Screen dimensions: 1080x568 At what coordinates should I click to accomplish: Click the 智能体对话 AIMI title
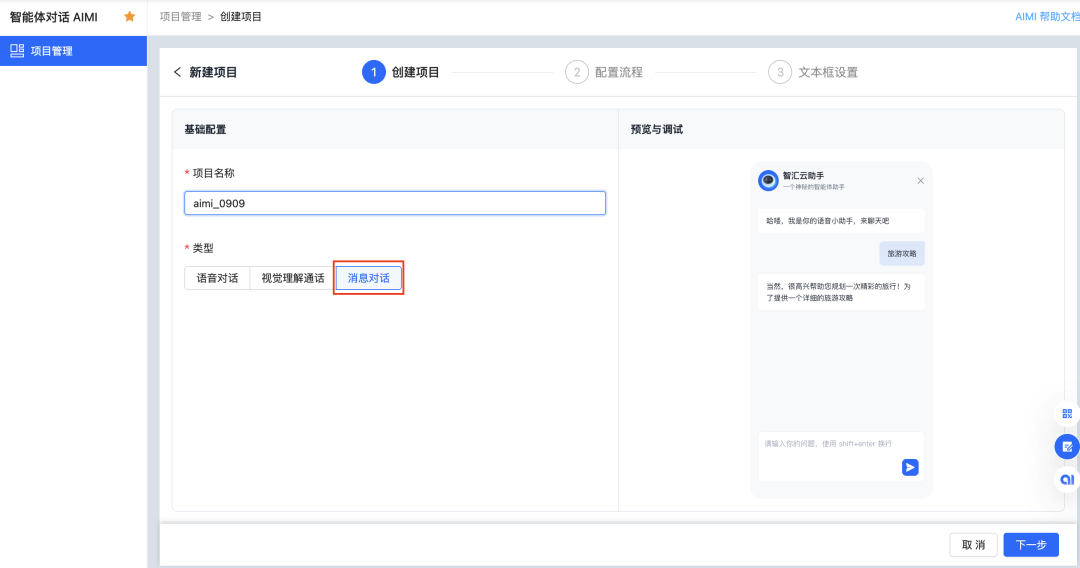click(x=54, y=17)
